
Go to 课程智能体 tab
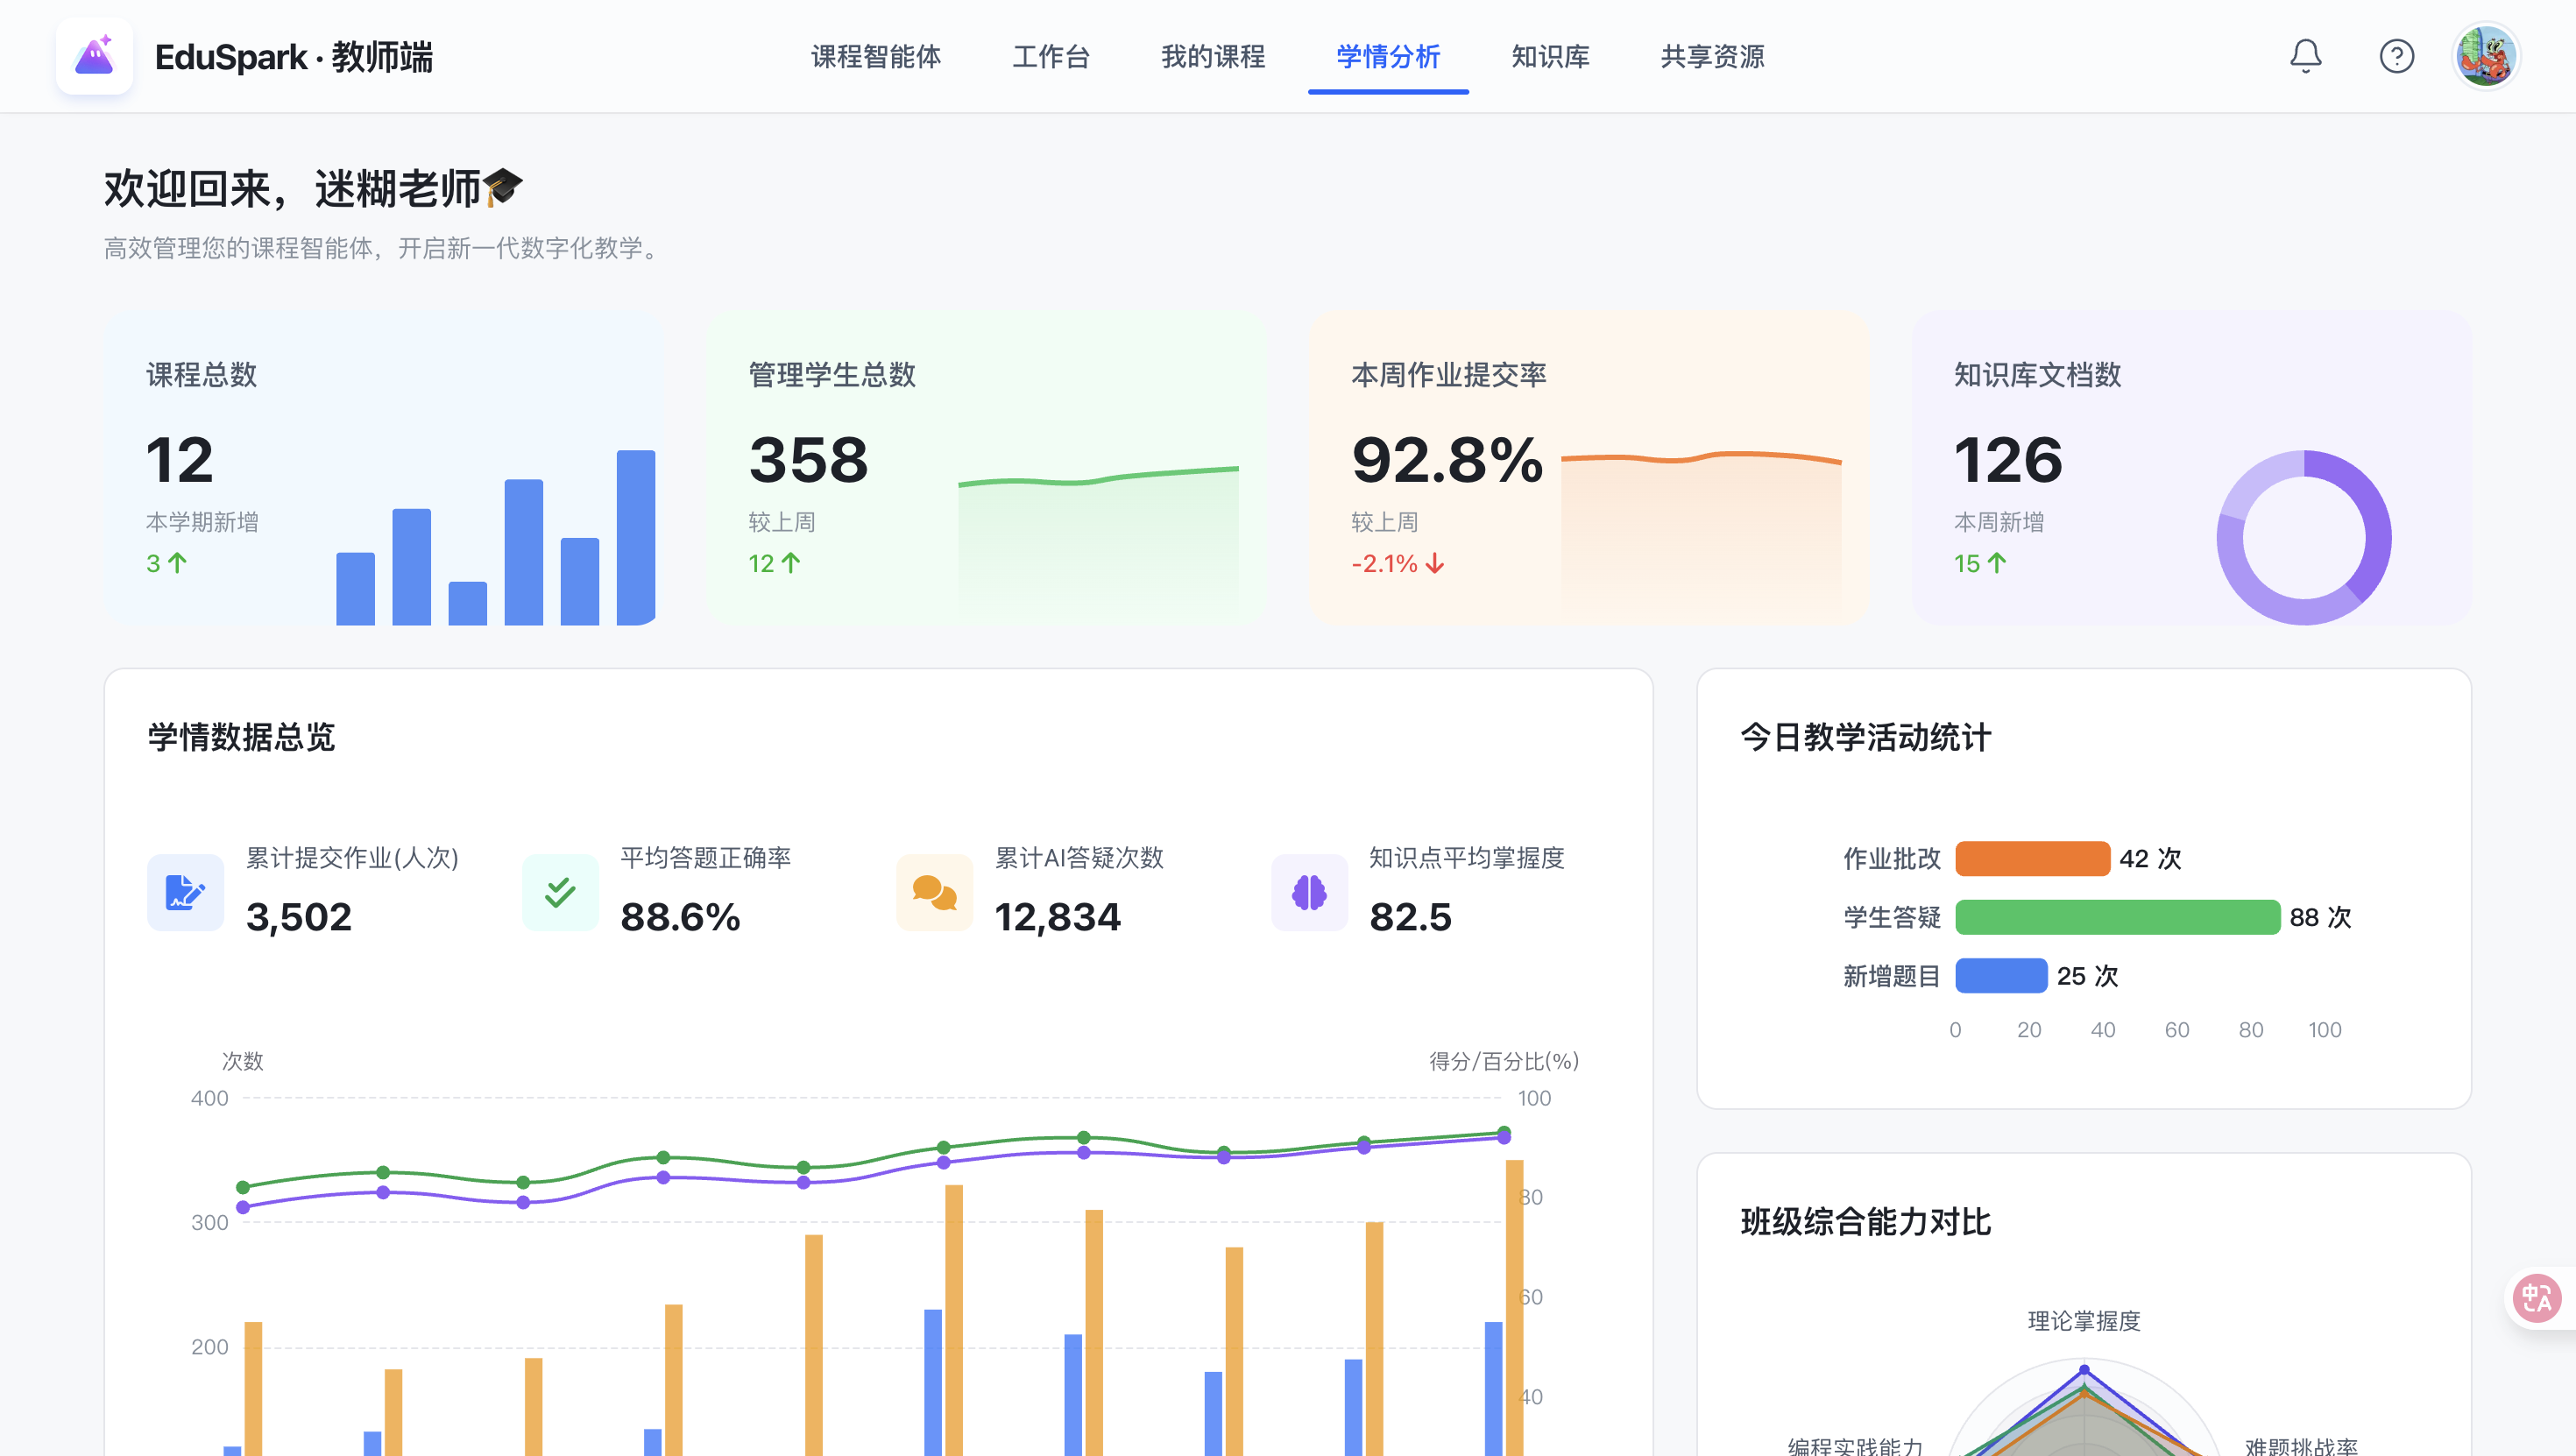click(876, 57)
